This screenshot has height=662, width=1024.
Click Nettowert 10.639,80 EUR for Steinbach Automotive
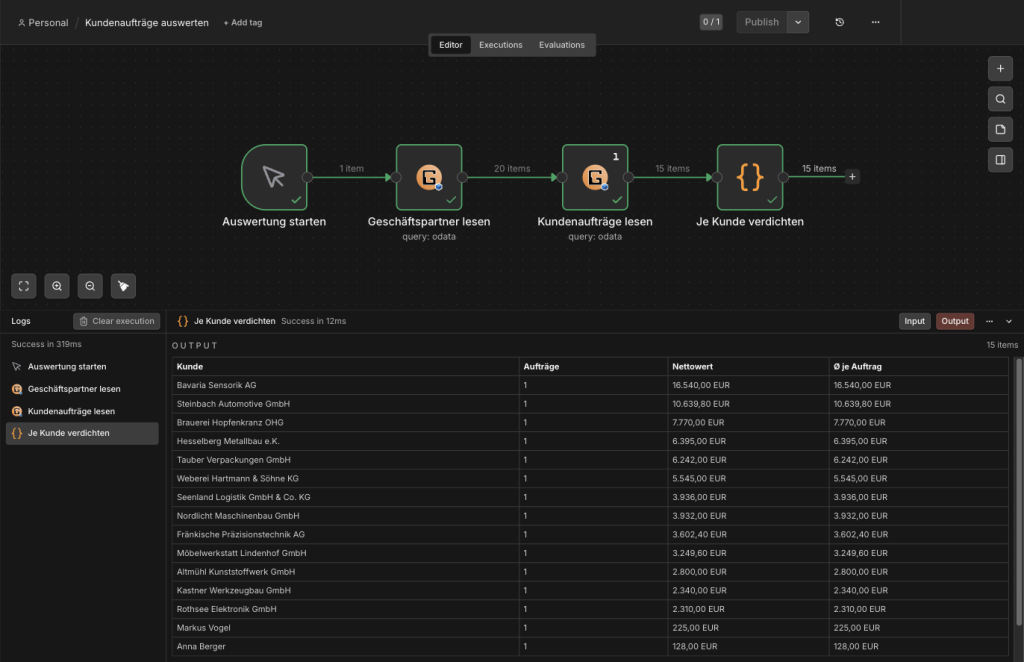point(748,404)
